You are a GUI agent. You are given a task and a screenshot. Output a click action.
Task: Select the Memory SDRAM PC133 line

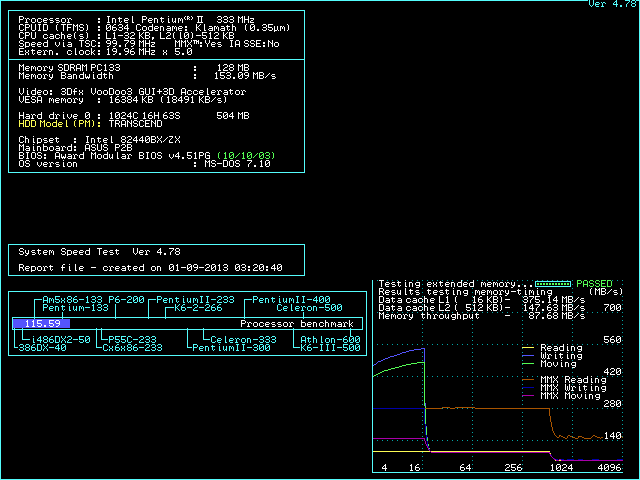(x=134, y=68)
